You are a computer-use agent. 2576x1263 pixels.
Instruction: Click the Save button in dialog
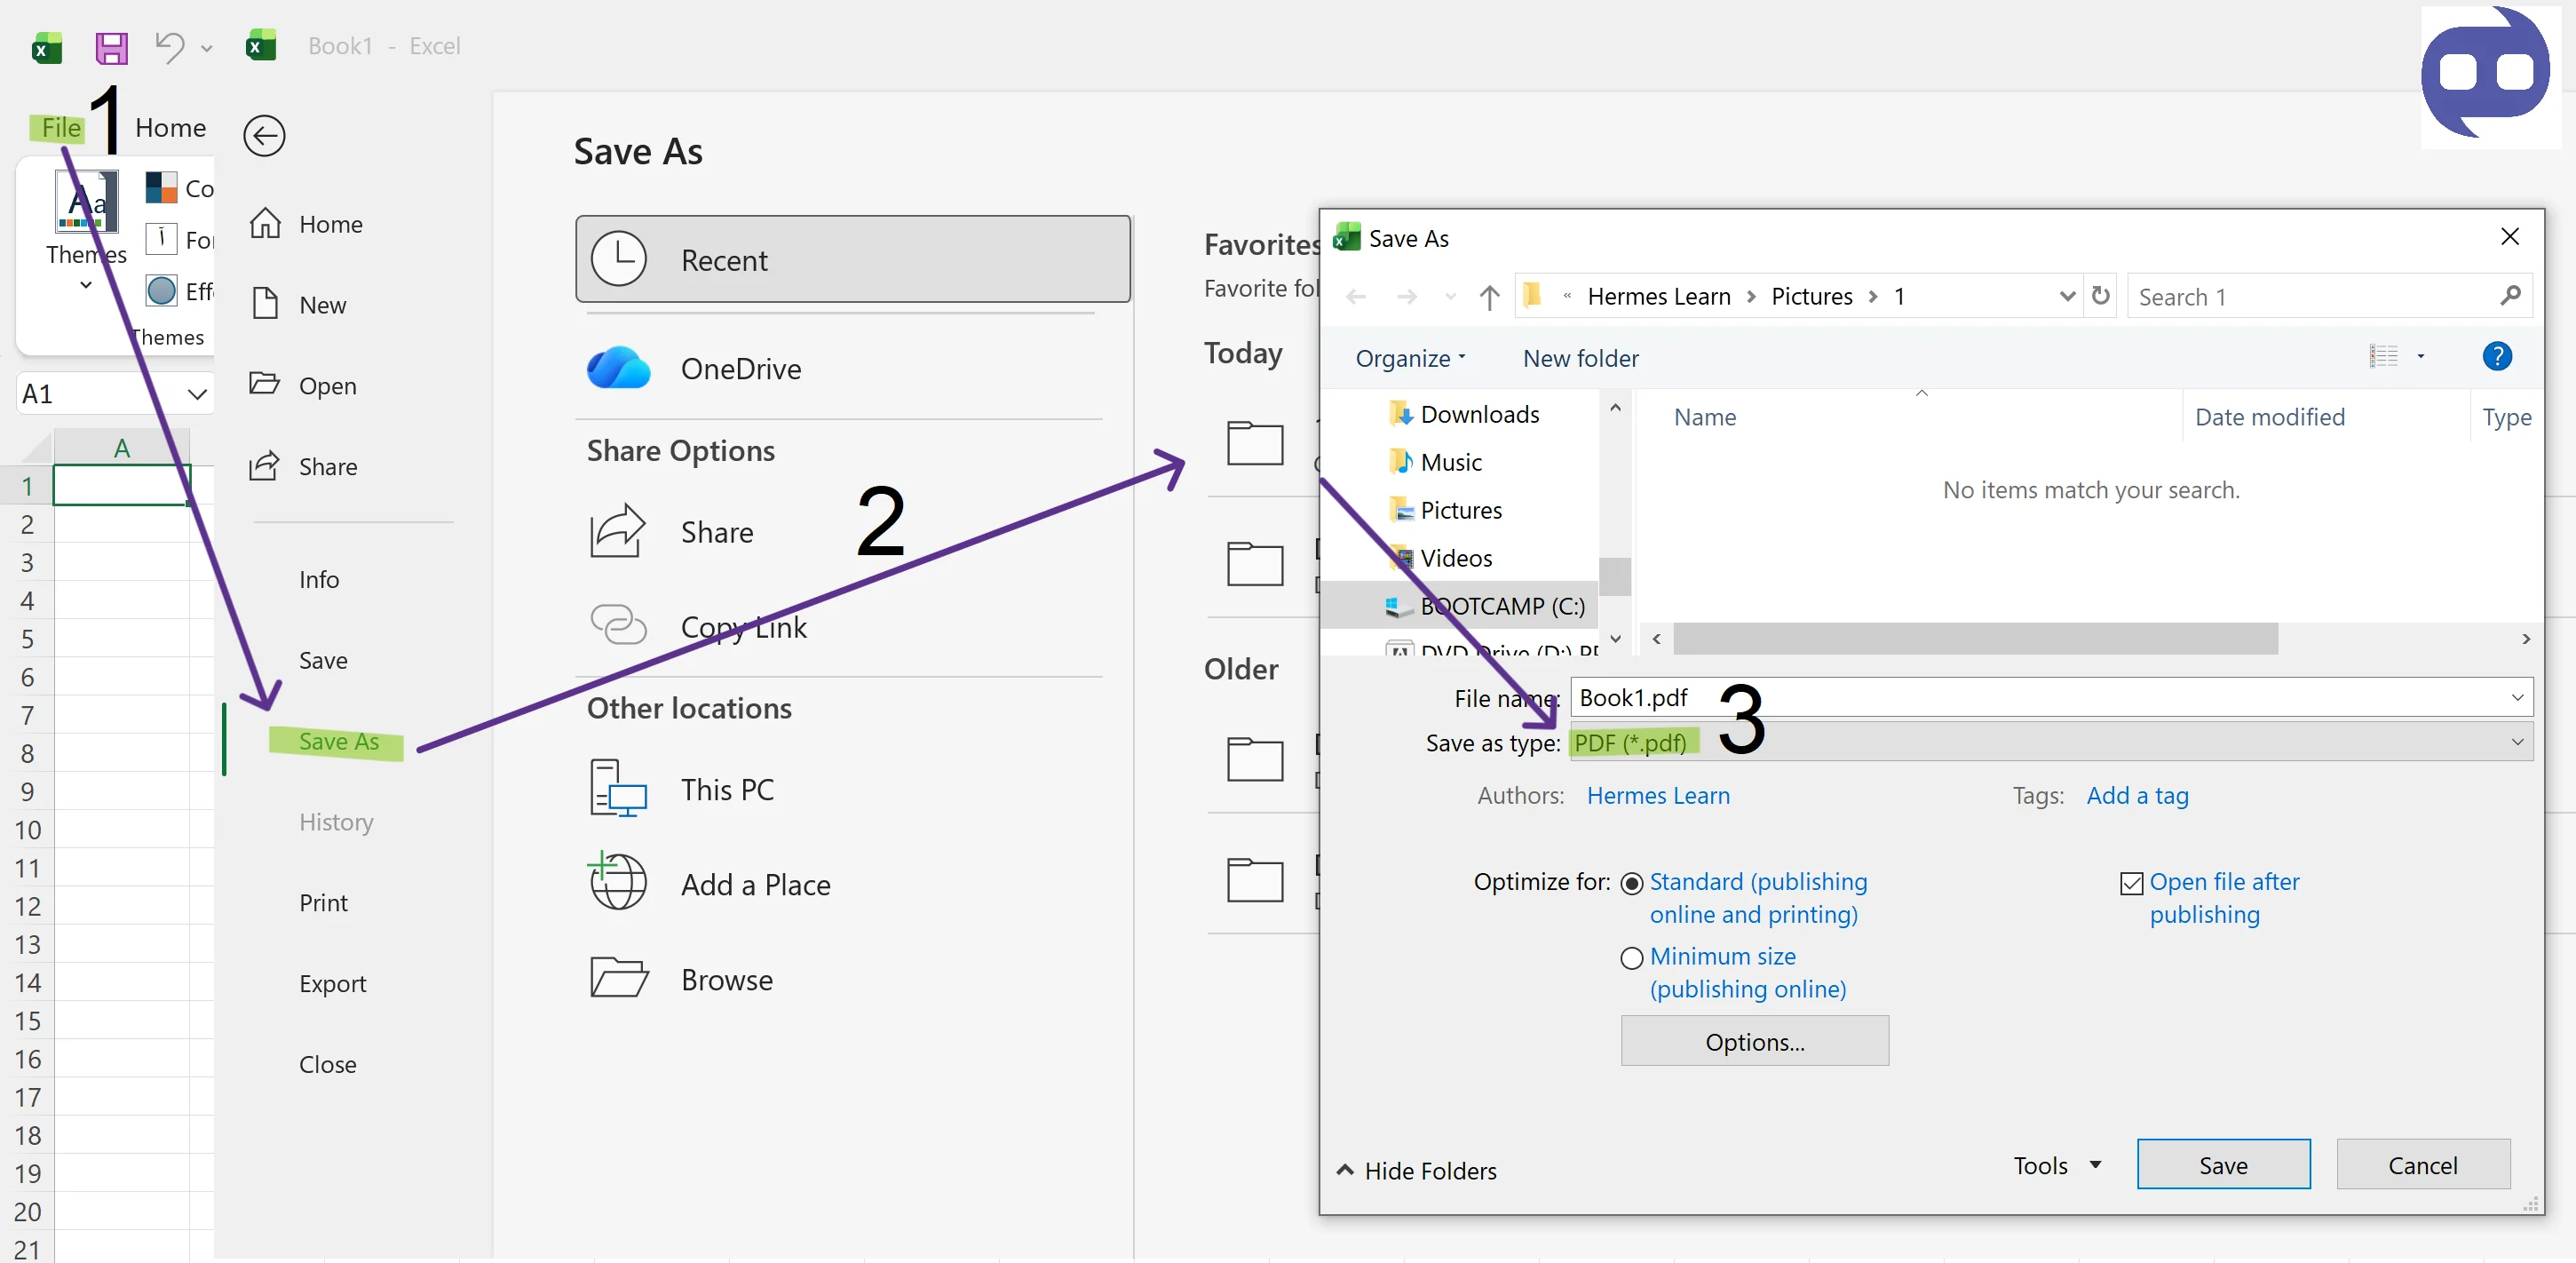tap(2223, 1165)
